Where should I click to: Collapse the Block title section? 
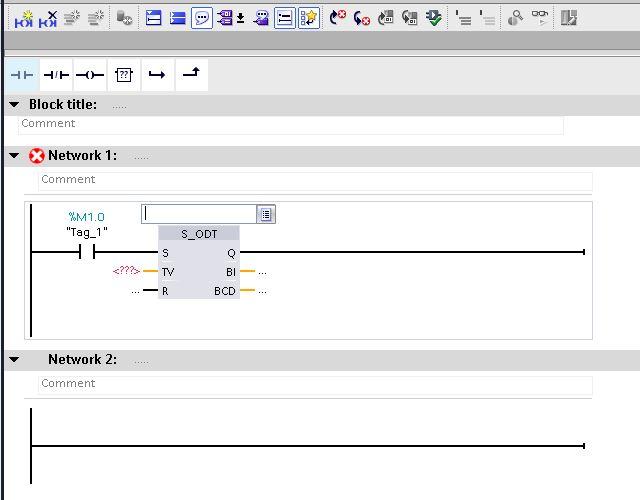(x=14, y=104)
